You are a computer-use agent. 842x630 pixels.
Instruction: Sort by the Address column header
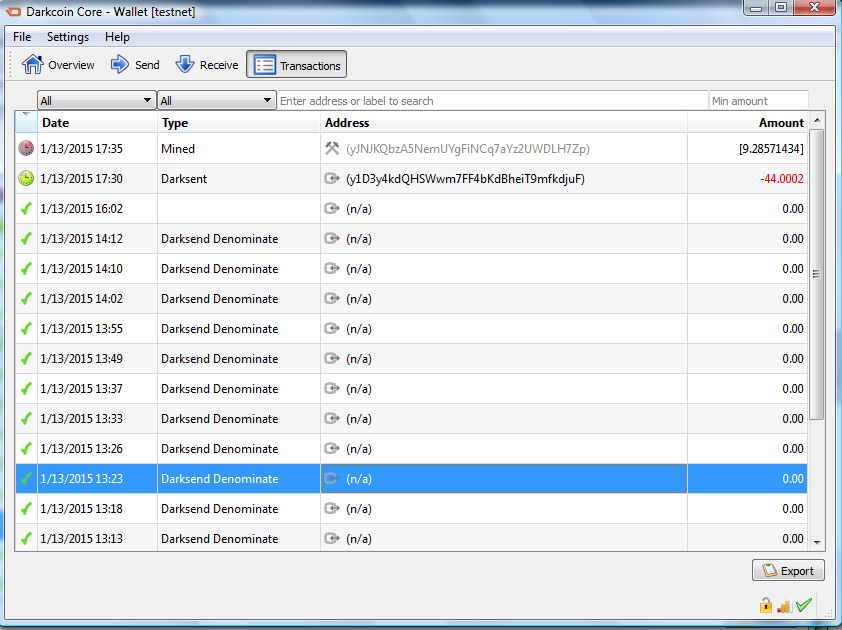pos(504,122)
